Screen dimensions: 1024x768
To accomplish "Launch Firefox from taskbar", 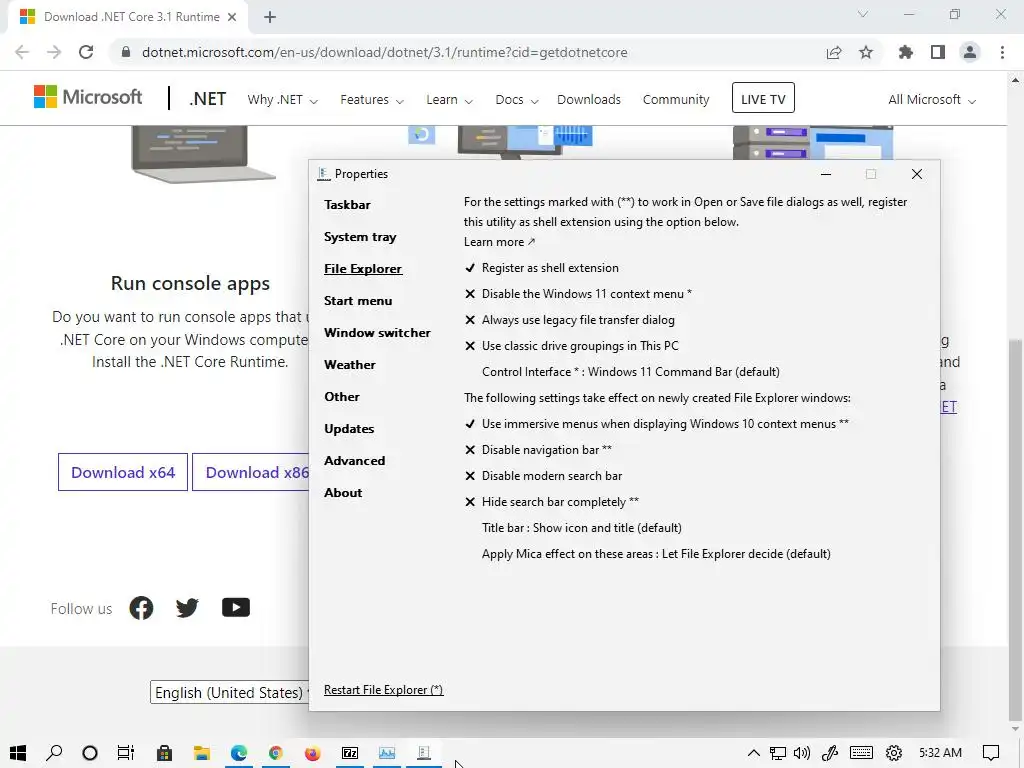I will [313, 753].
